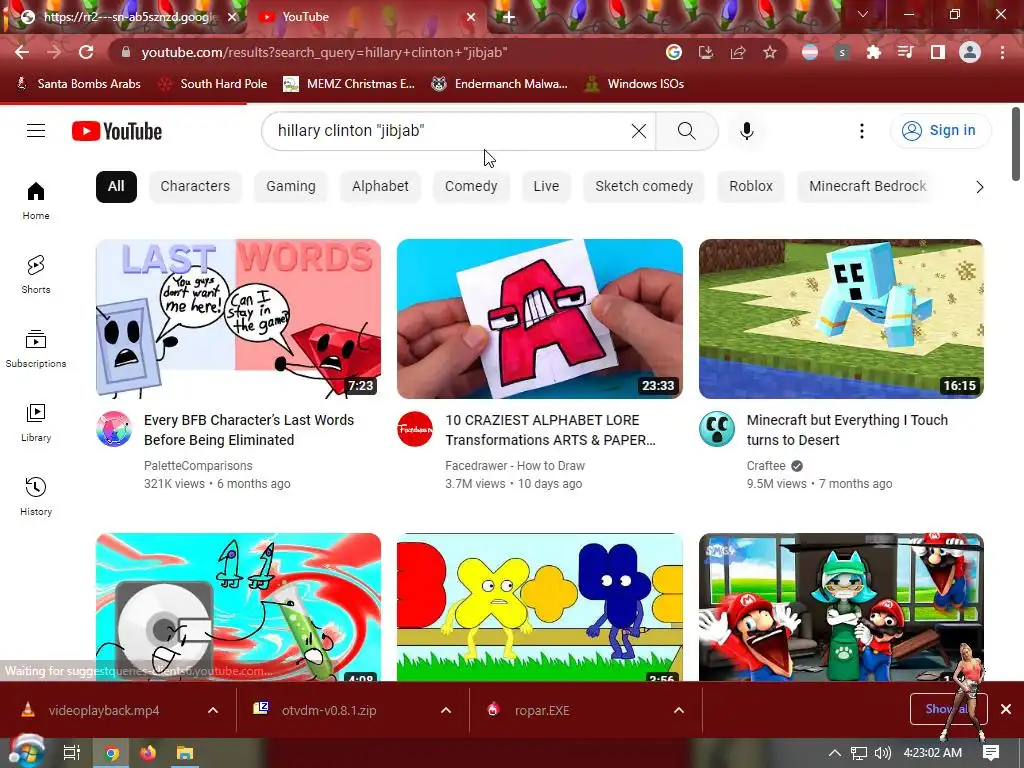Reload the page

(86, 52)
